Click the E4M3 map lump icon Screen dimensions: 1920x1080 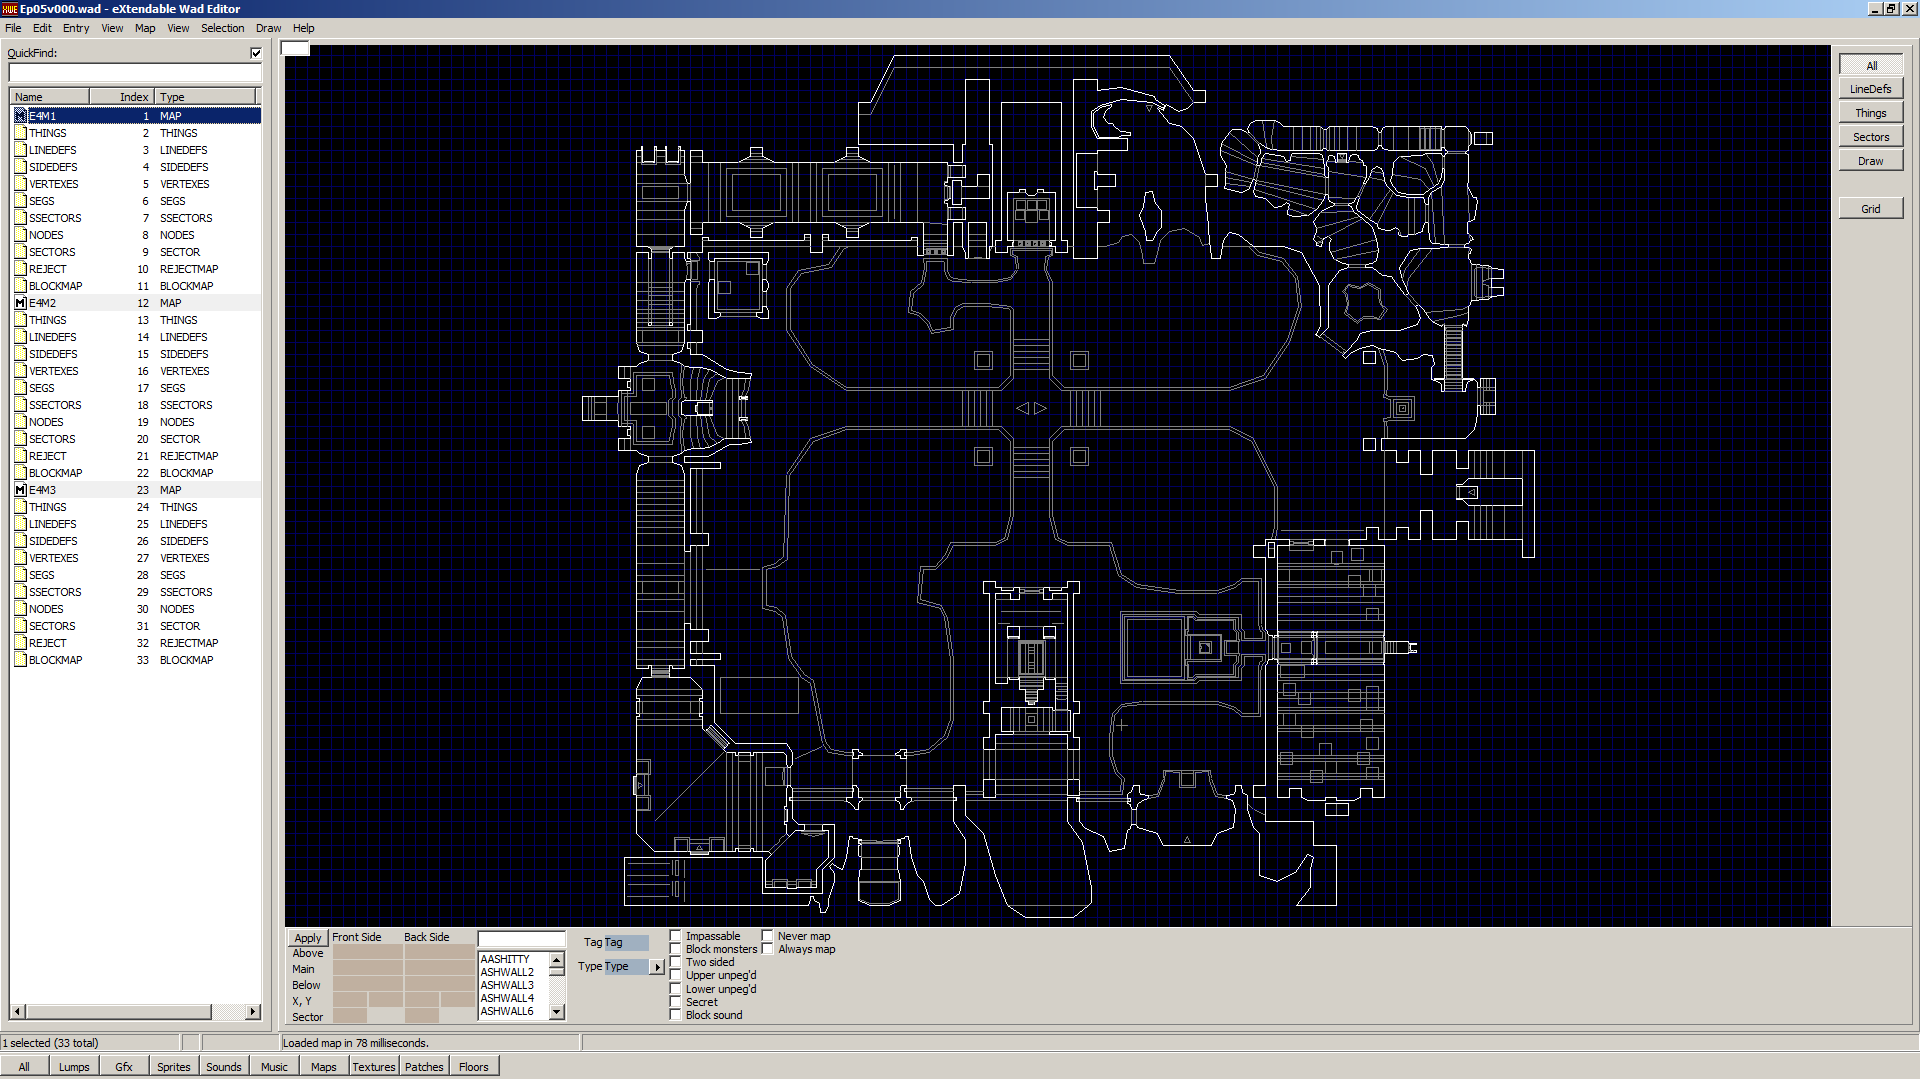(x=20, y=490)
